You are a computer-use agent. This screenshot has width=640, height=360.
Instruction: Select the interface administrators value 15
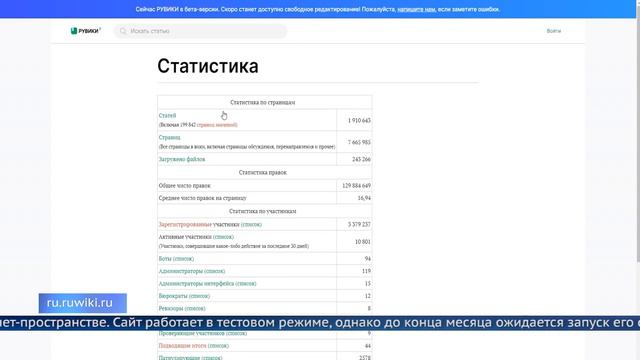(367, 283)
